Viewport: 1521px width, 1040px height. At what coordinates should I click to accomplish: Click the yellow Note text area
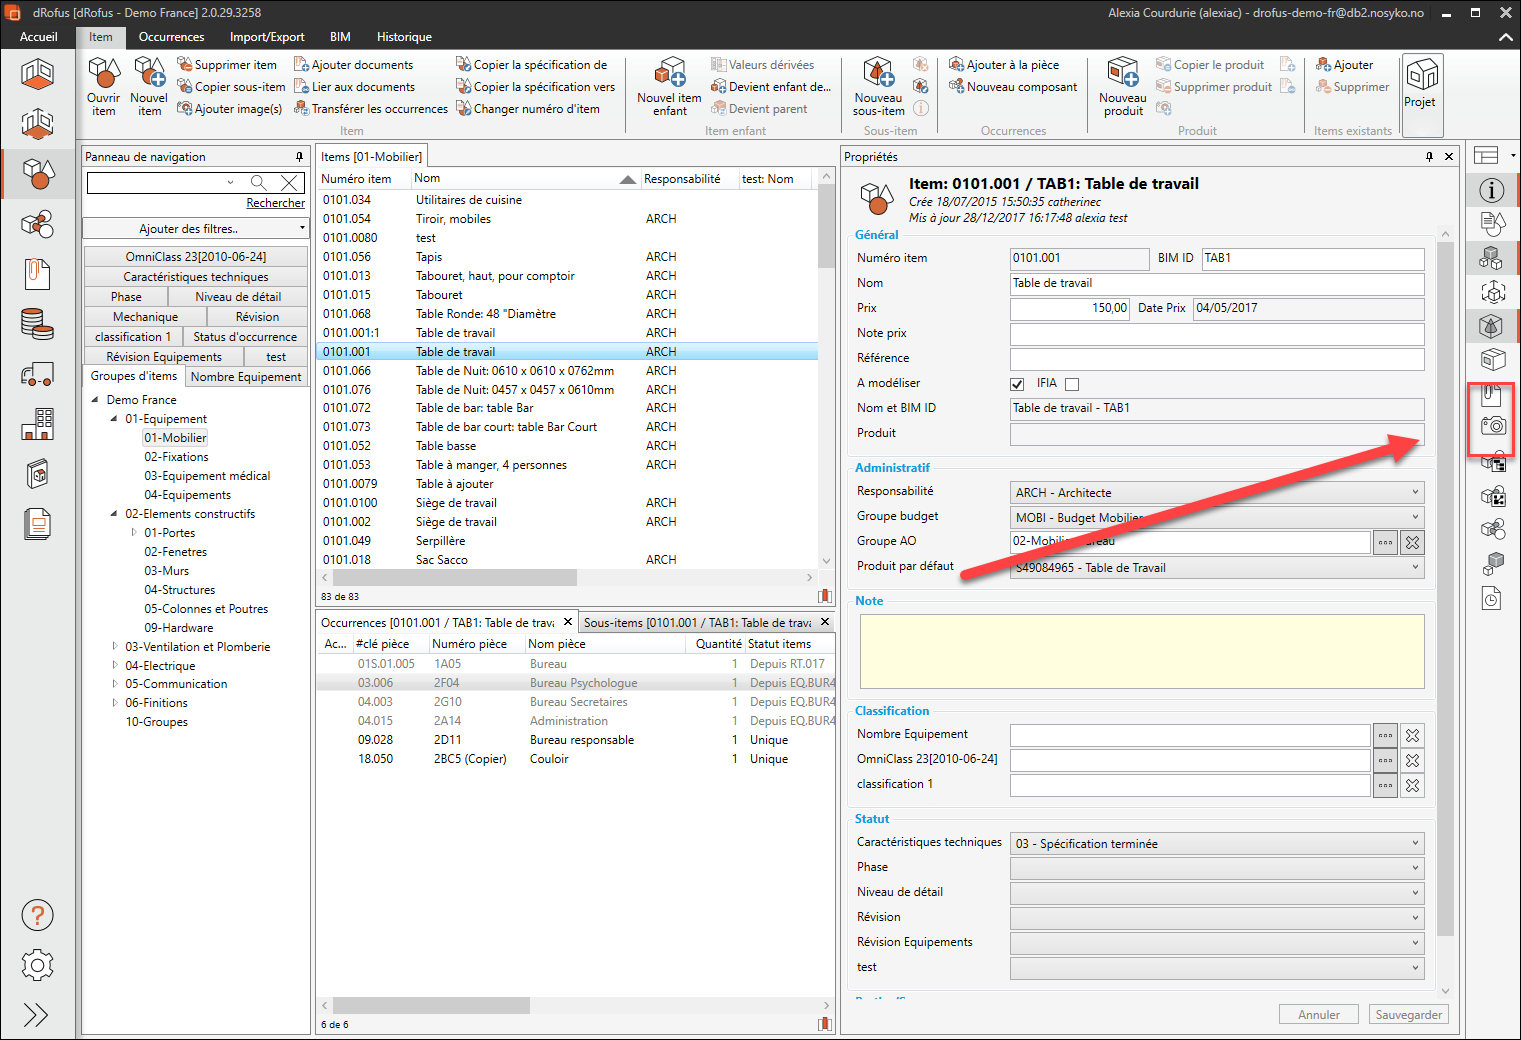pos(1141,651)
